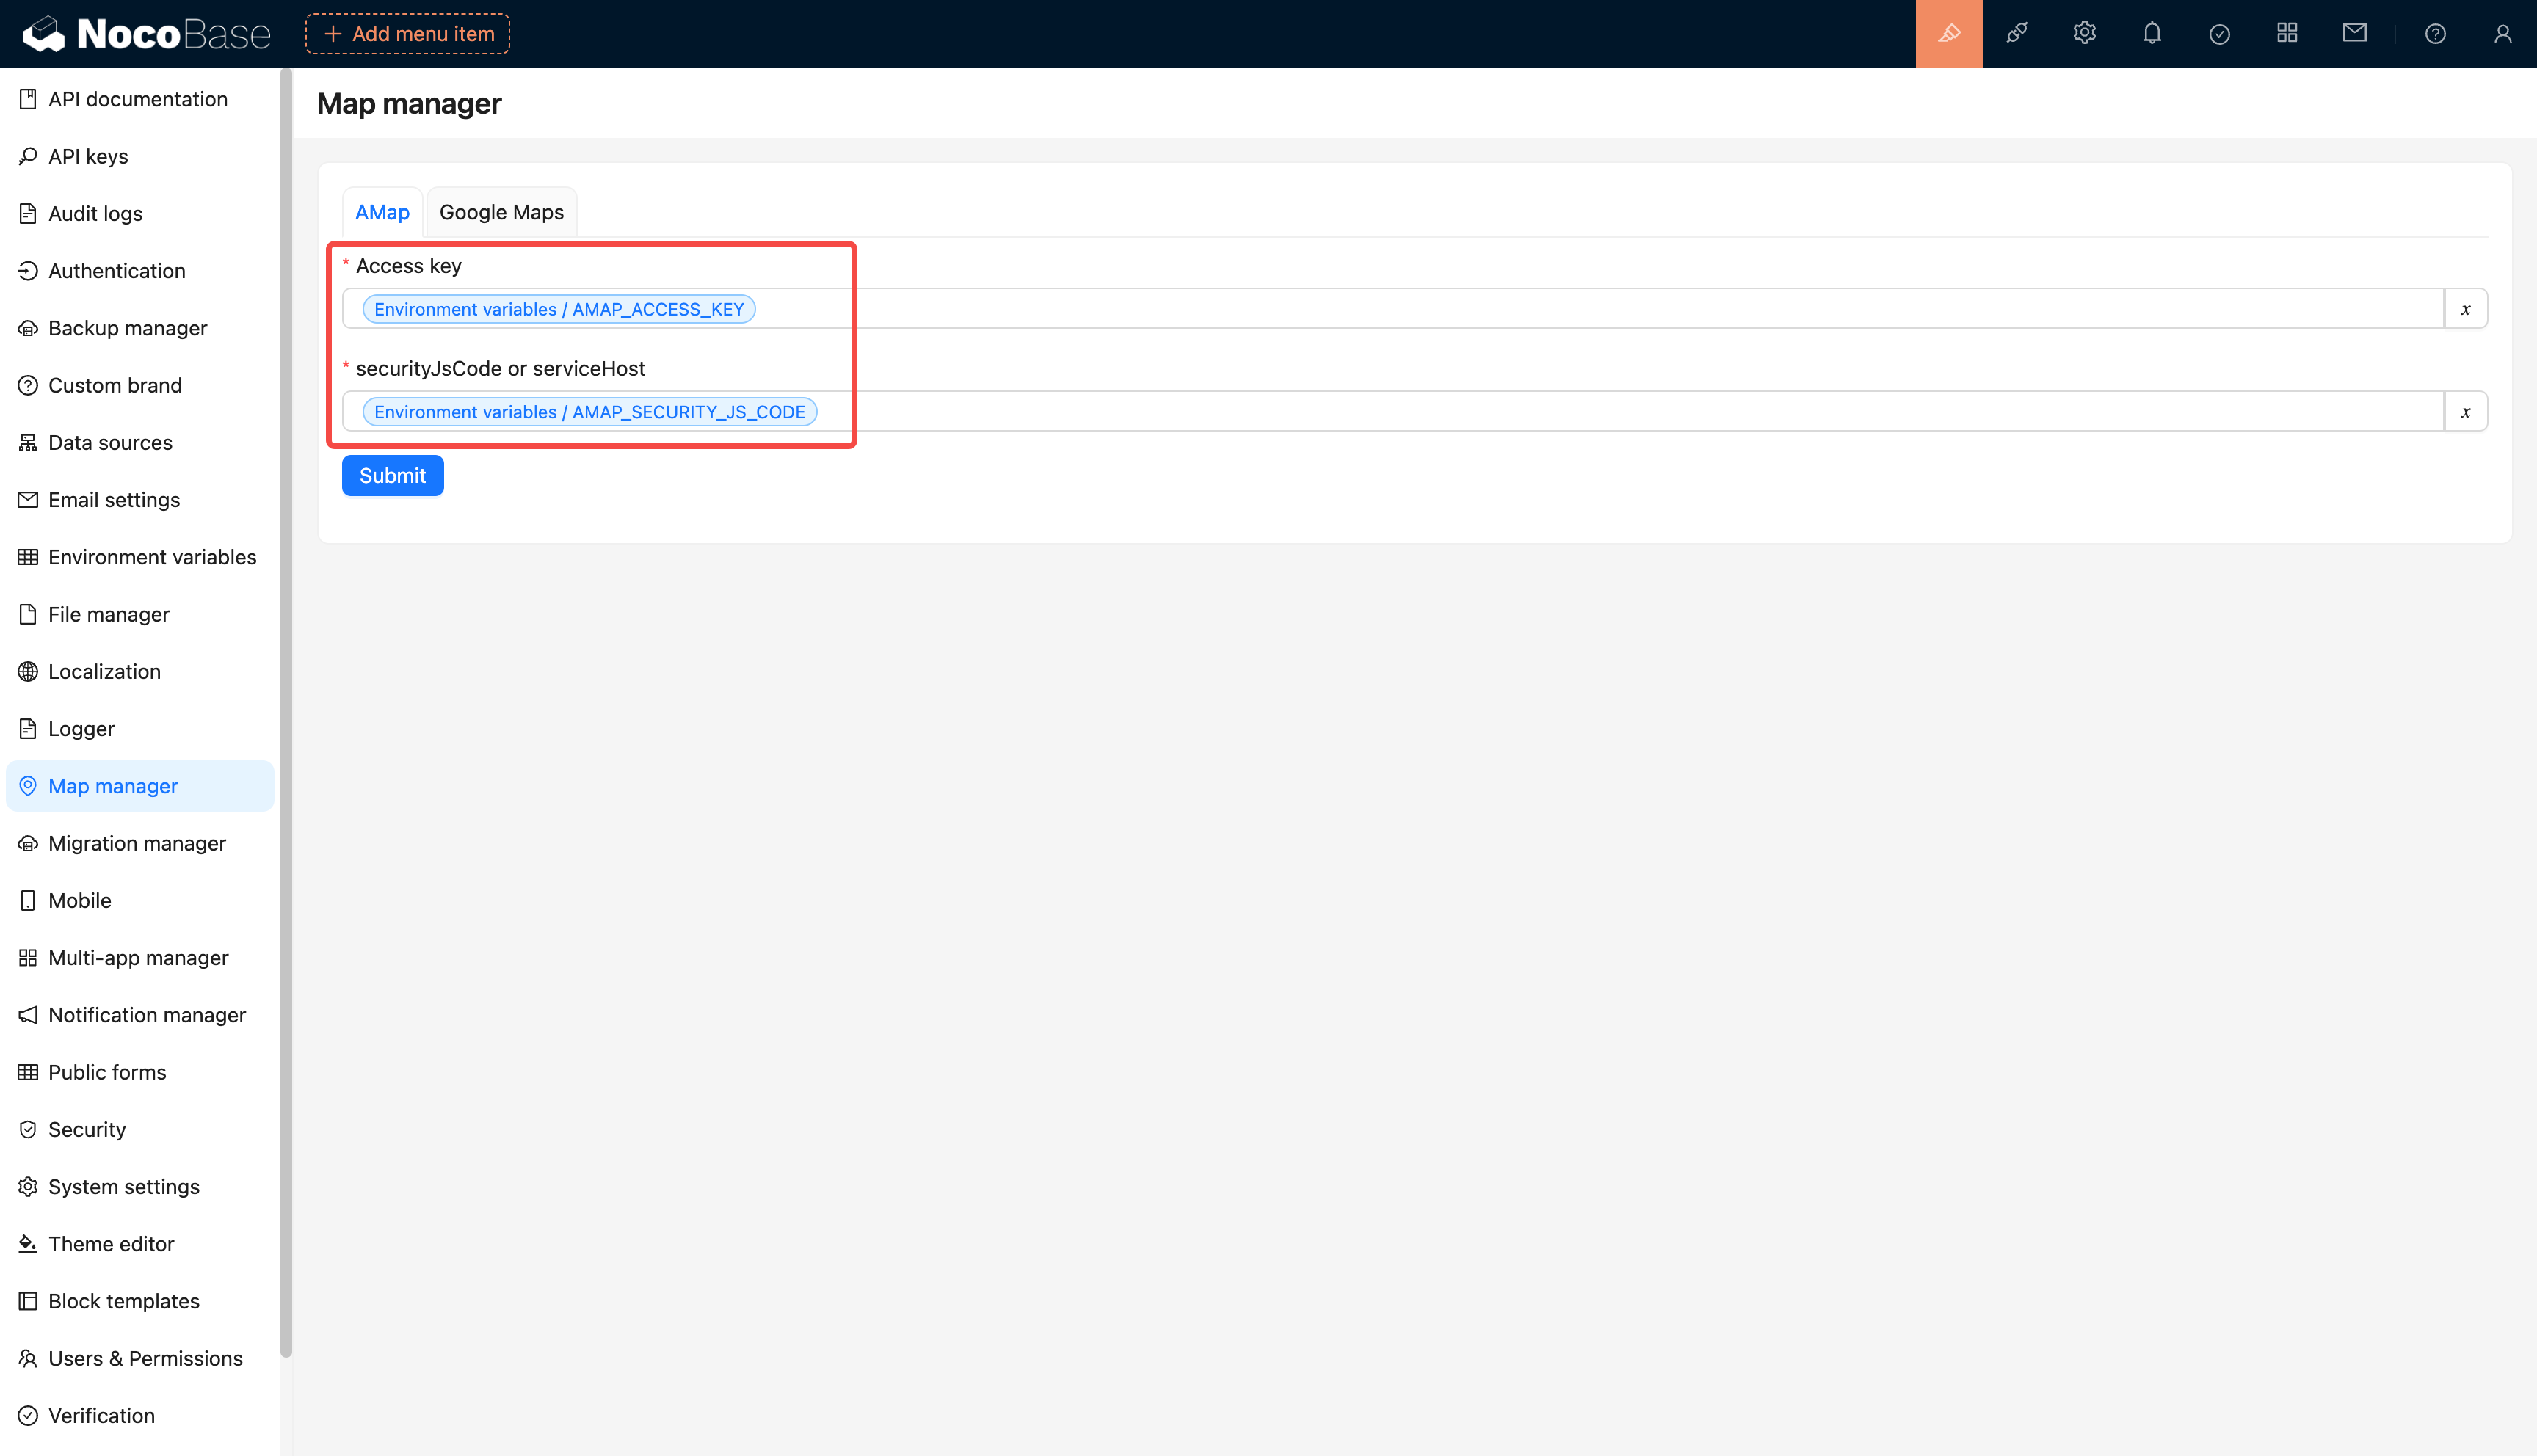Viewport: 2537px width, 1456px height.
Task: Open the user profile icon
Action: 2502,34
